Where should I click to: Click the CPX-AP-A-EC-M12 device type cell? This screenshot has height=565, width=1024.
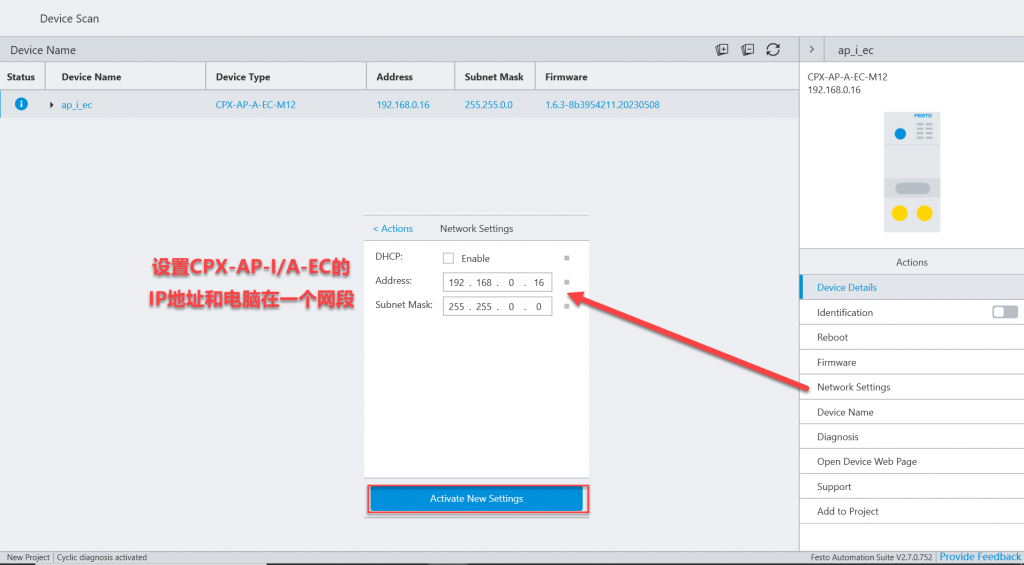tap(255, 105)
